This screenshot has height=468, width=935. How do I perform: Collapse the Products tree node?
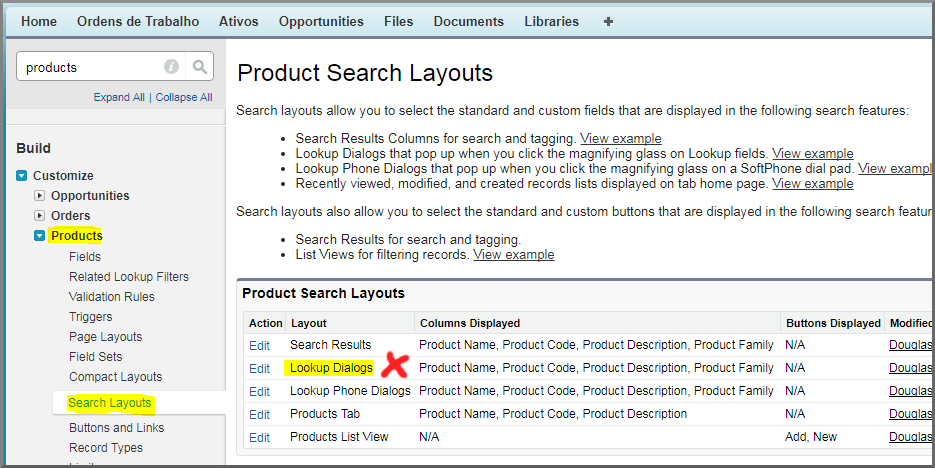click(x=40, y=236)
